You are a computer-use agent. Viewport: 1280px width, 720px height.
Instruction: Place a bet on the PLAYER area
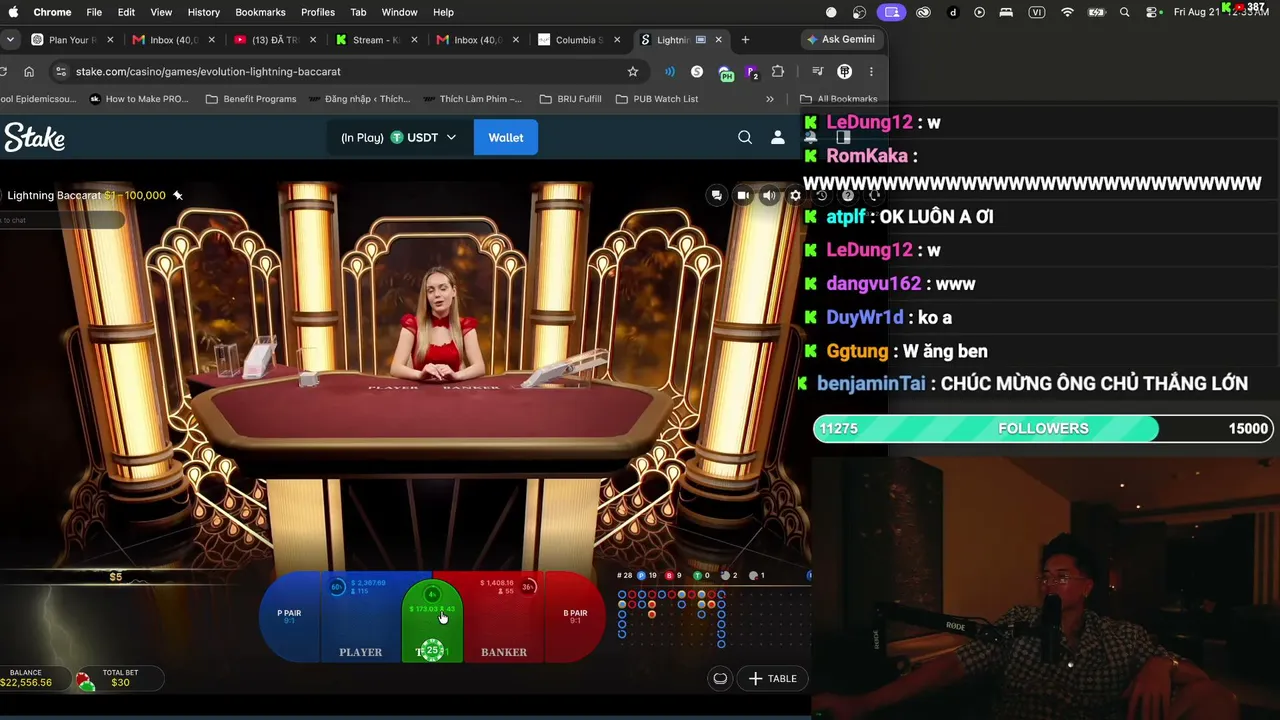[x=361, y=617]
